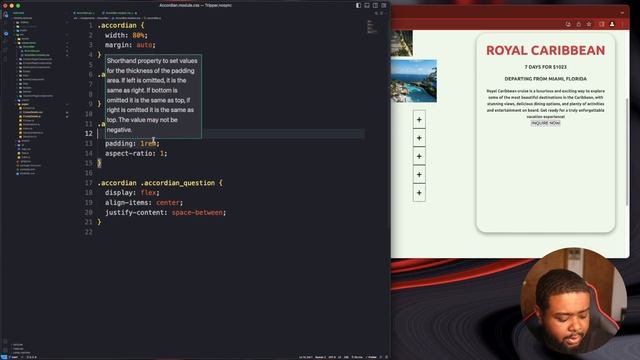Click the code minimap in the editor
This screenshot has height=360, width=640.
pos(371,27)
